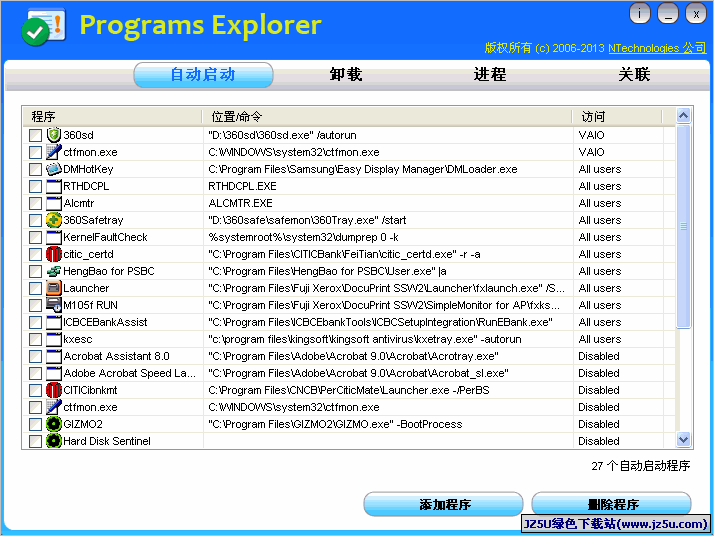Click the GIZMO2 green disc icon
The width and height of the screenshot is (714, 536).
click(54, 424)
